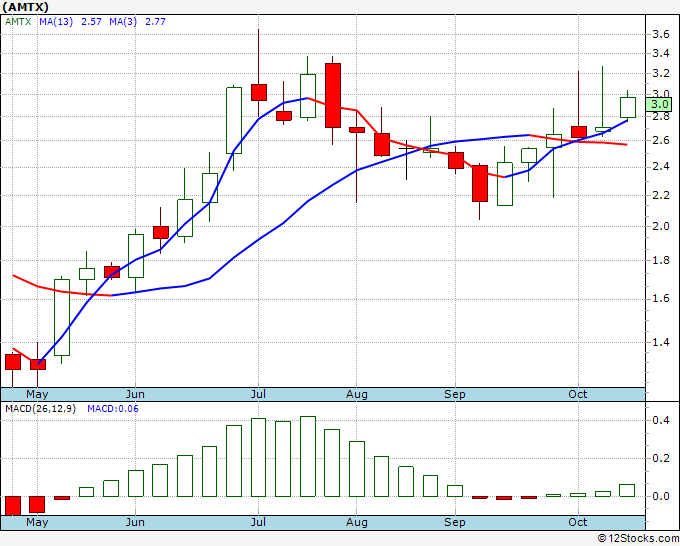
Task: Click the 1.8 price axis label
Action: [660, 261]
